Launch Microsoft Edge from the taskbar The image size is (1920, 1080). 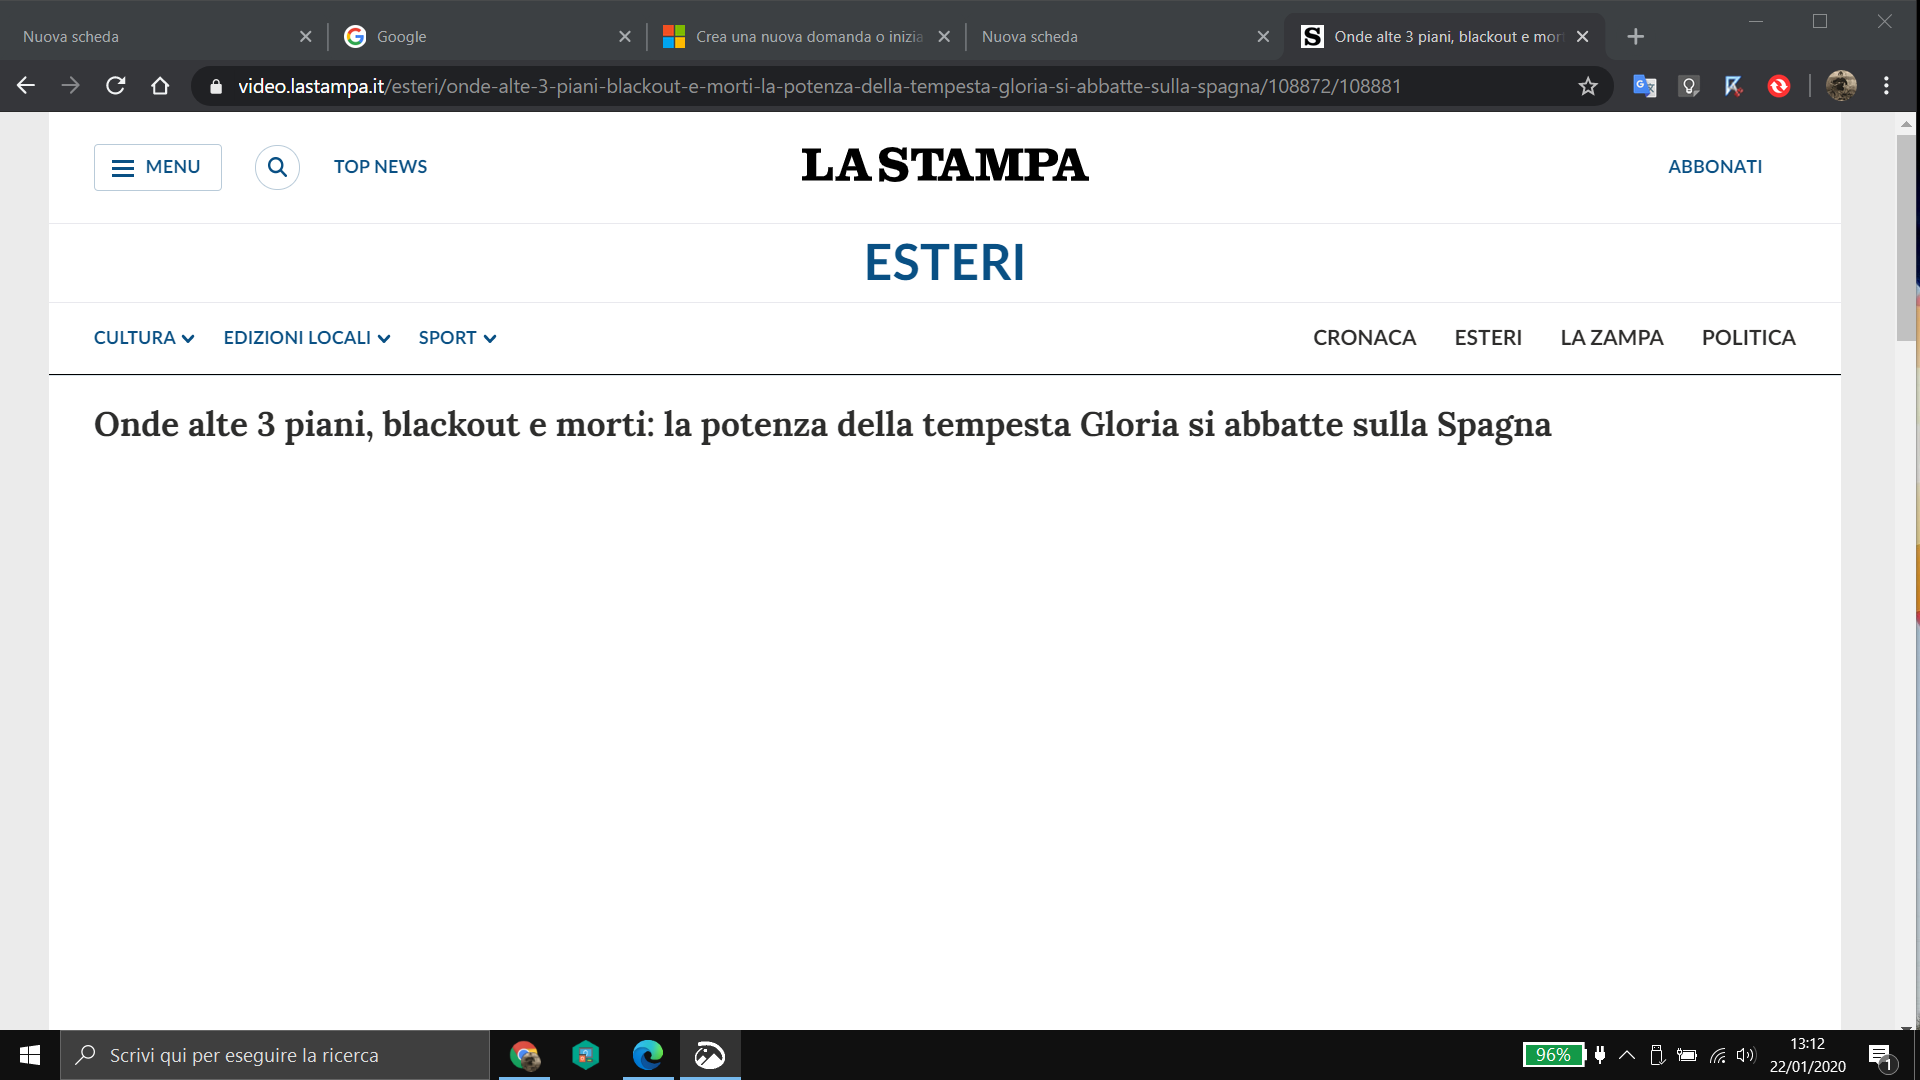pos(648,1055)
